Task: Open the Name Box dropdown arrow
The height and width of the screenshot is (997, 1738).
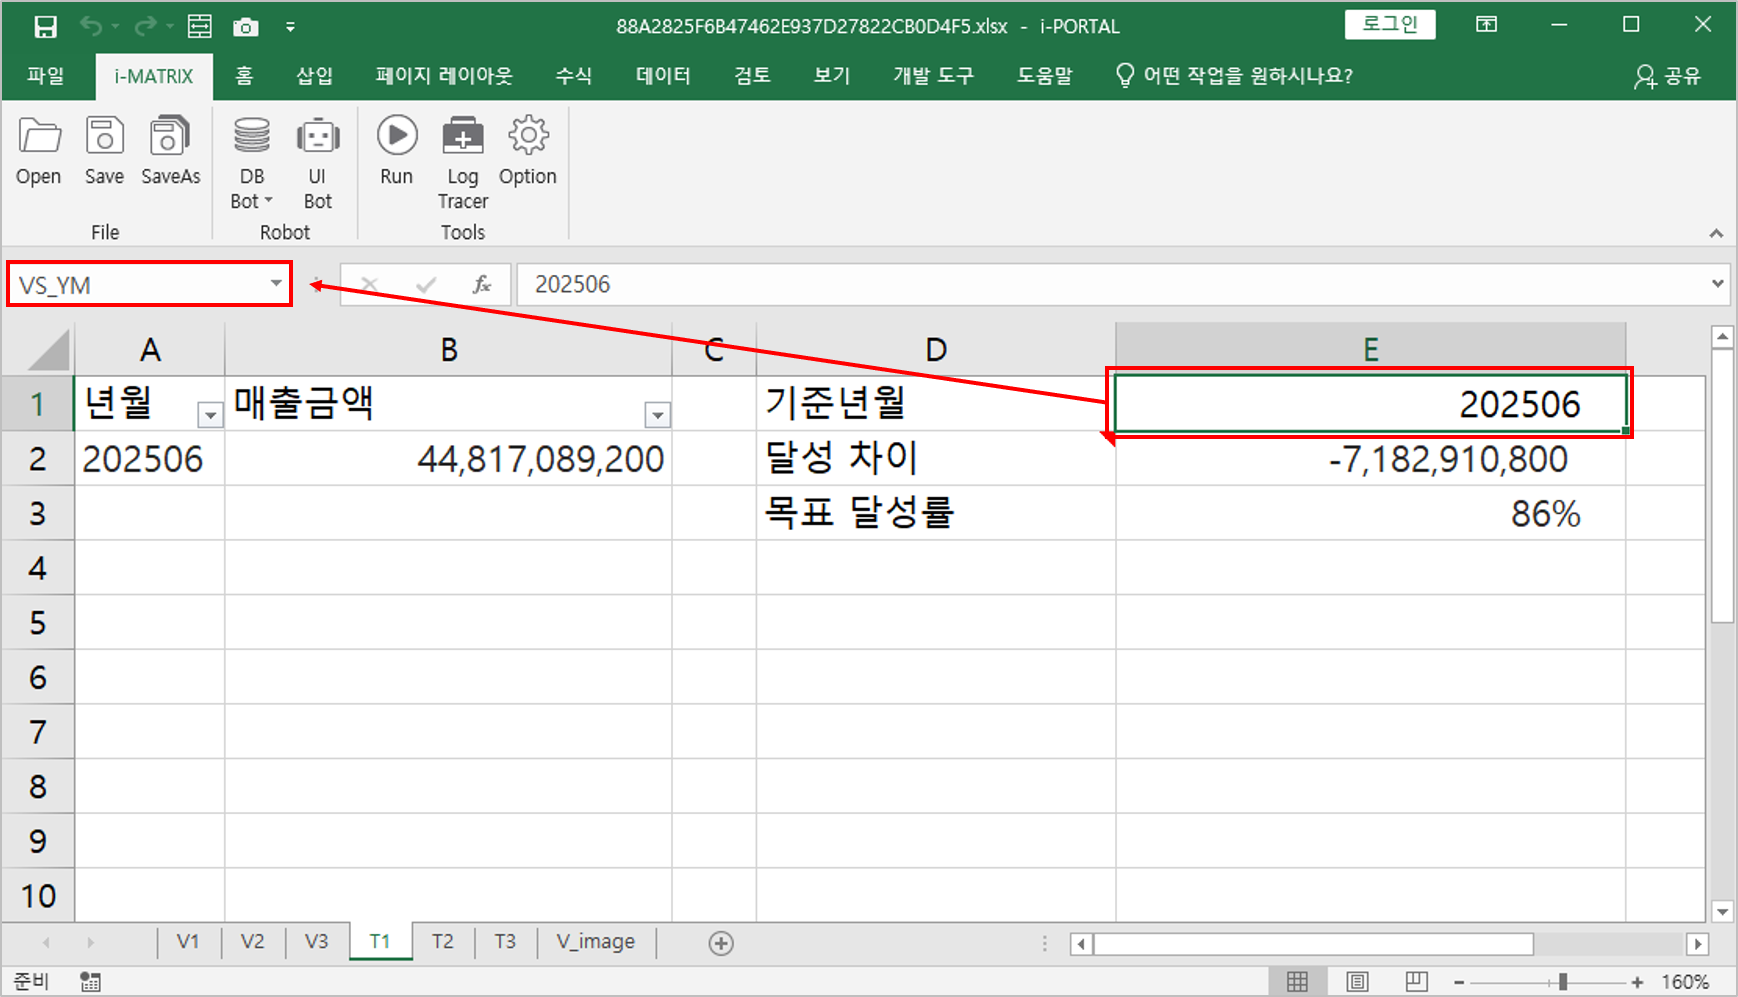Action: [x=276, y=284]
